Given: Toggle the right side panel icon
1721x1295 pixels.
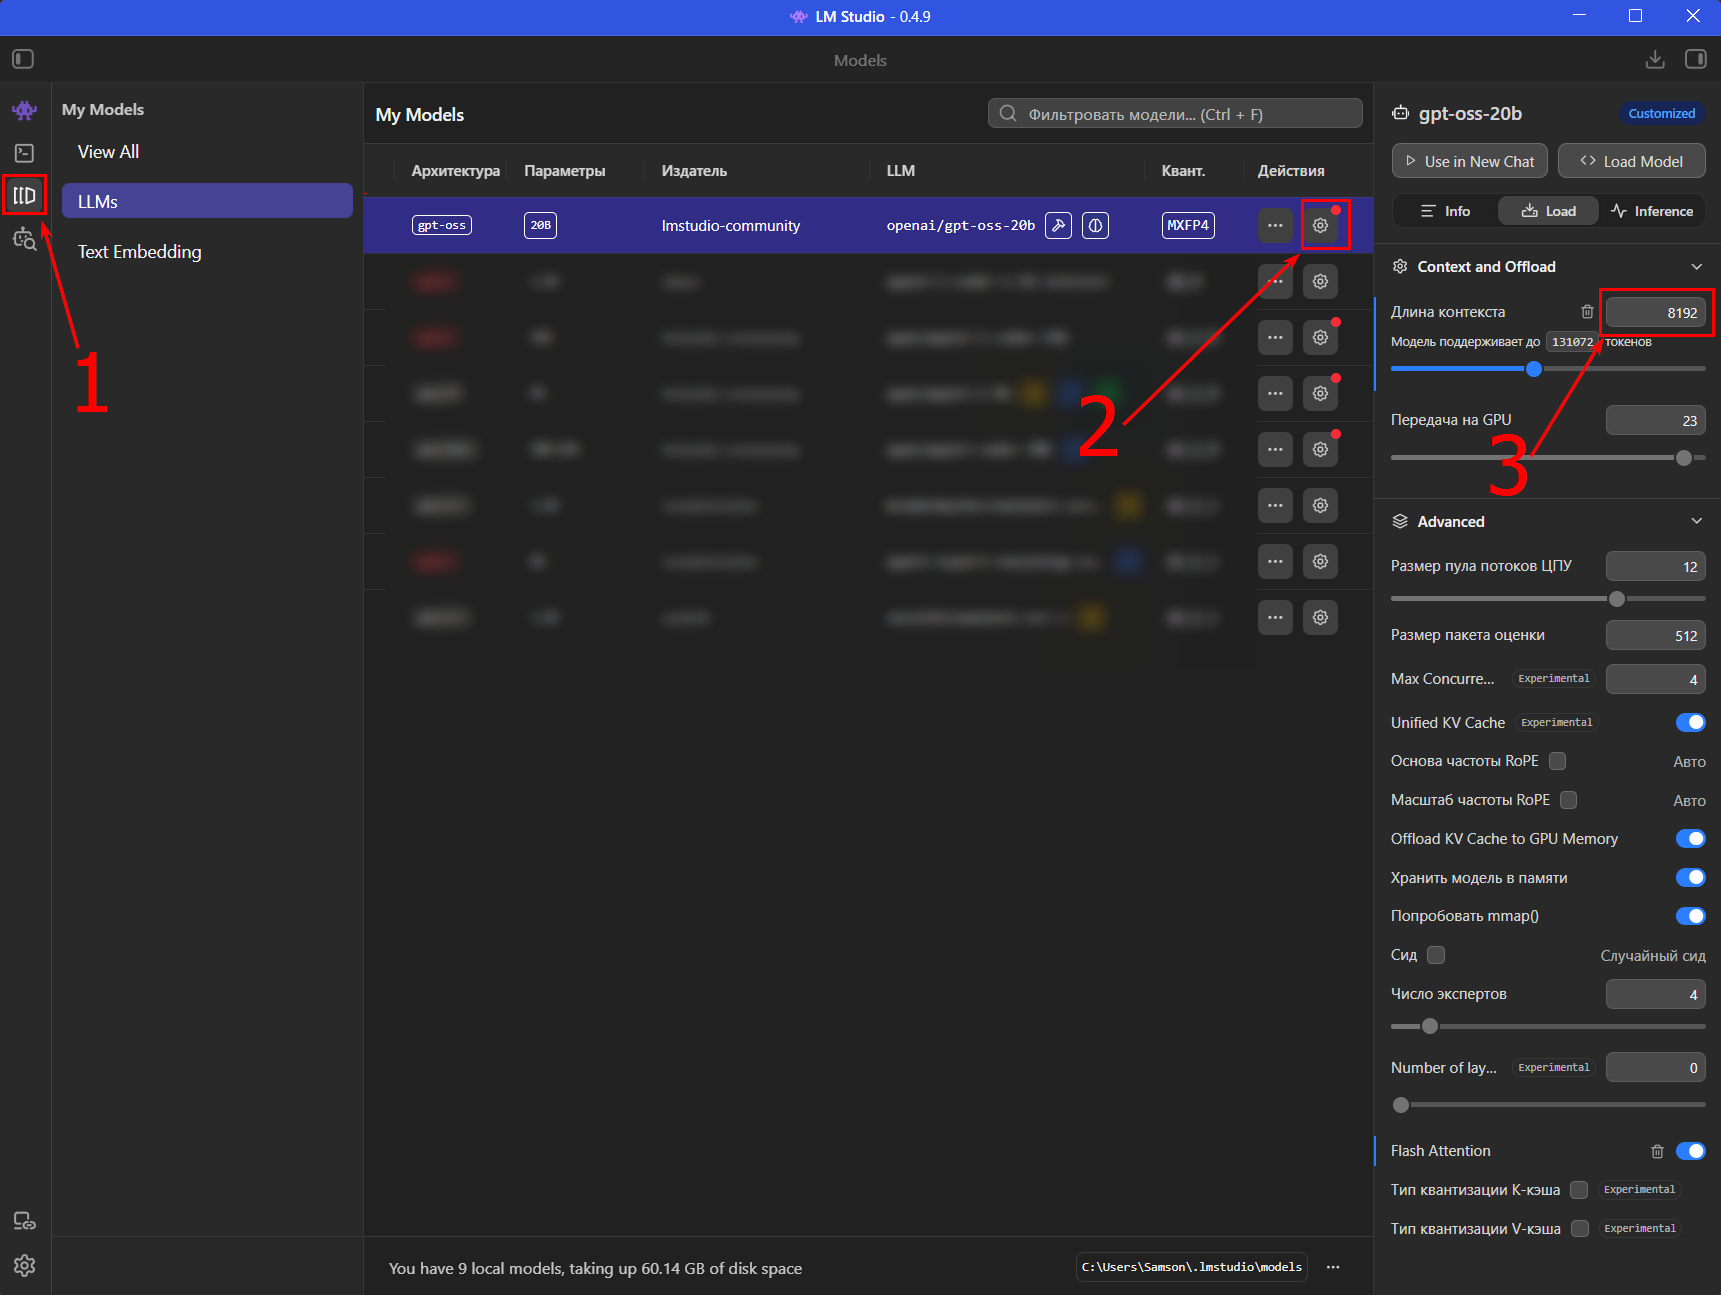Looking at the screenshot, I should point(1696,59).
